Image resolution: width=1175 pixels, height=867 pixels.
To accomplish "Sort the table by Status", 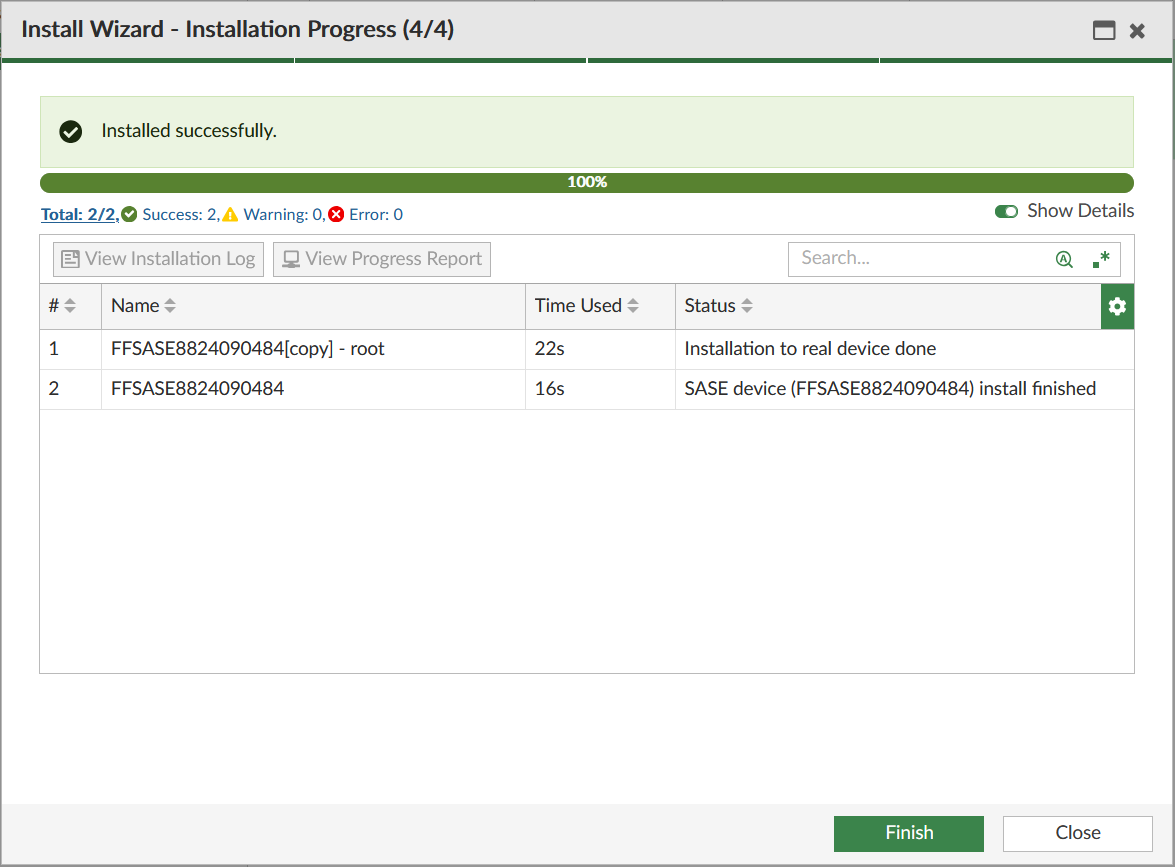I will pyautogui.click(x=746, y=305).
